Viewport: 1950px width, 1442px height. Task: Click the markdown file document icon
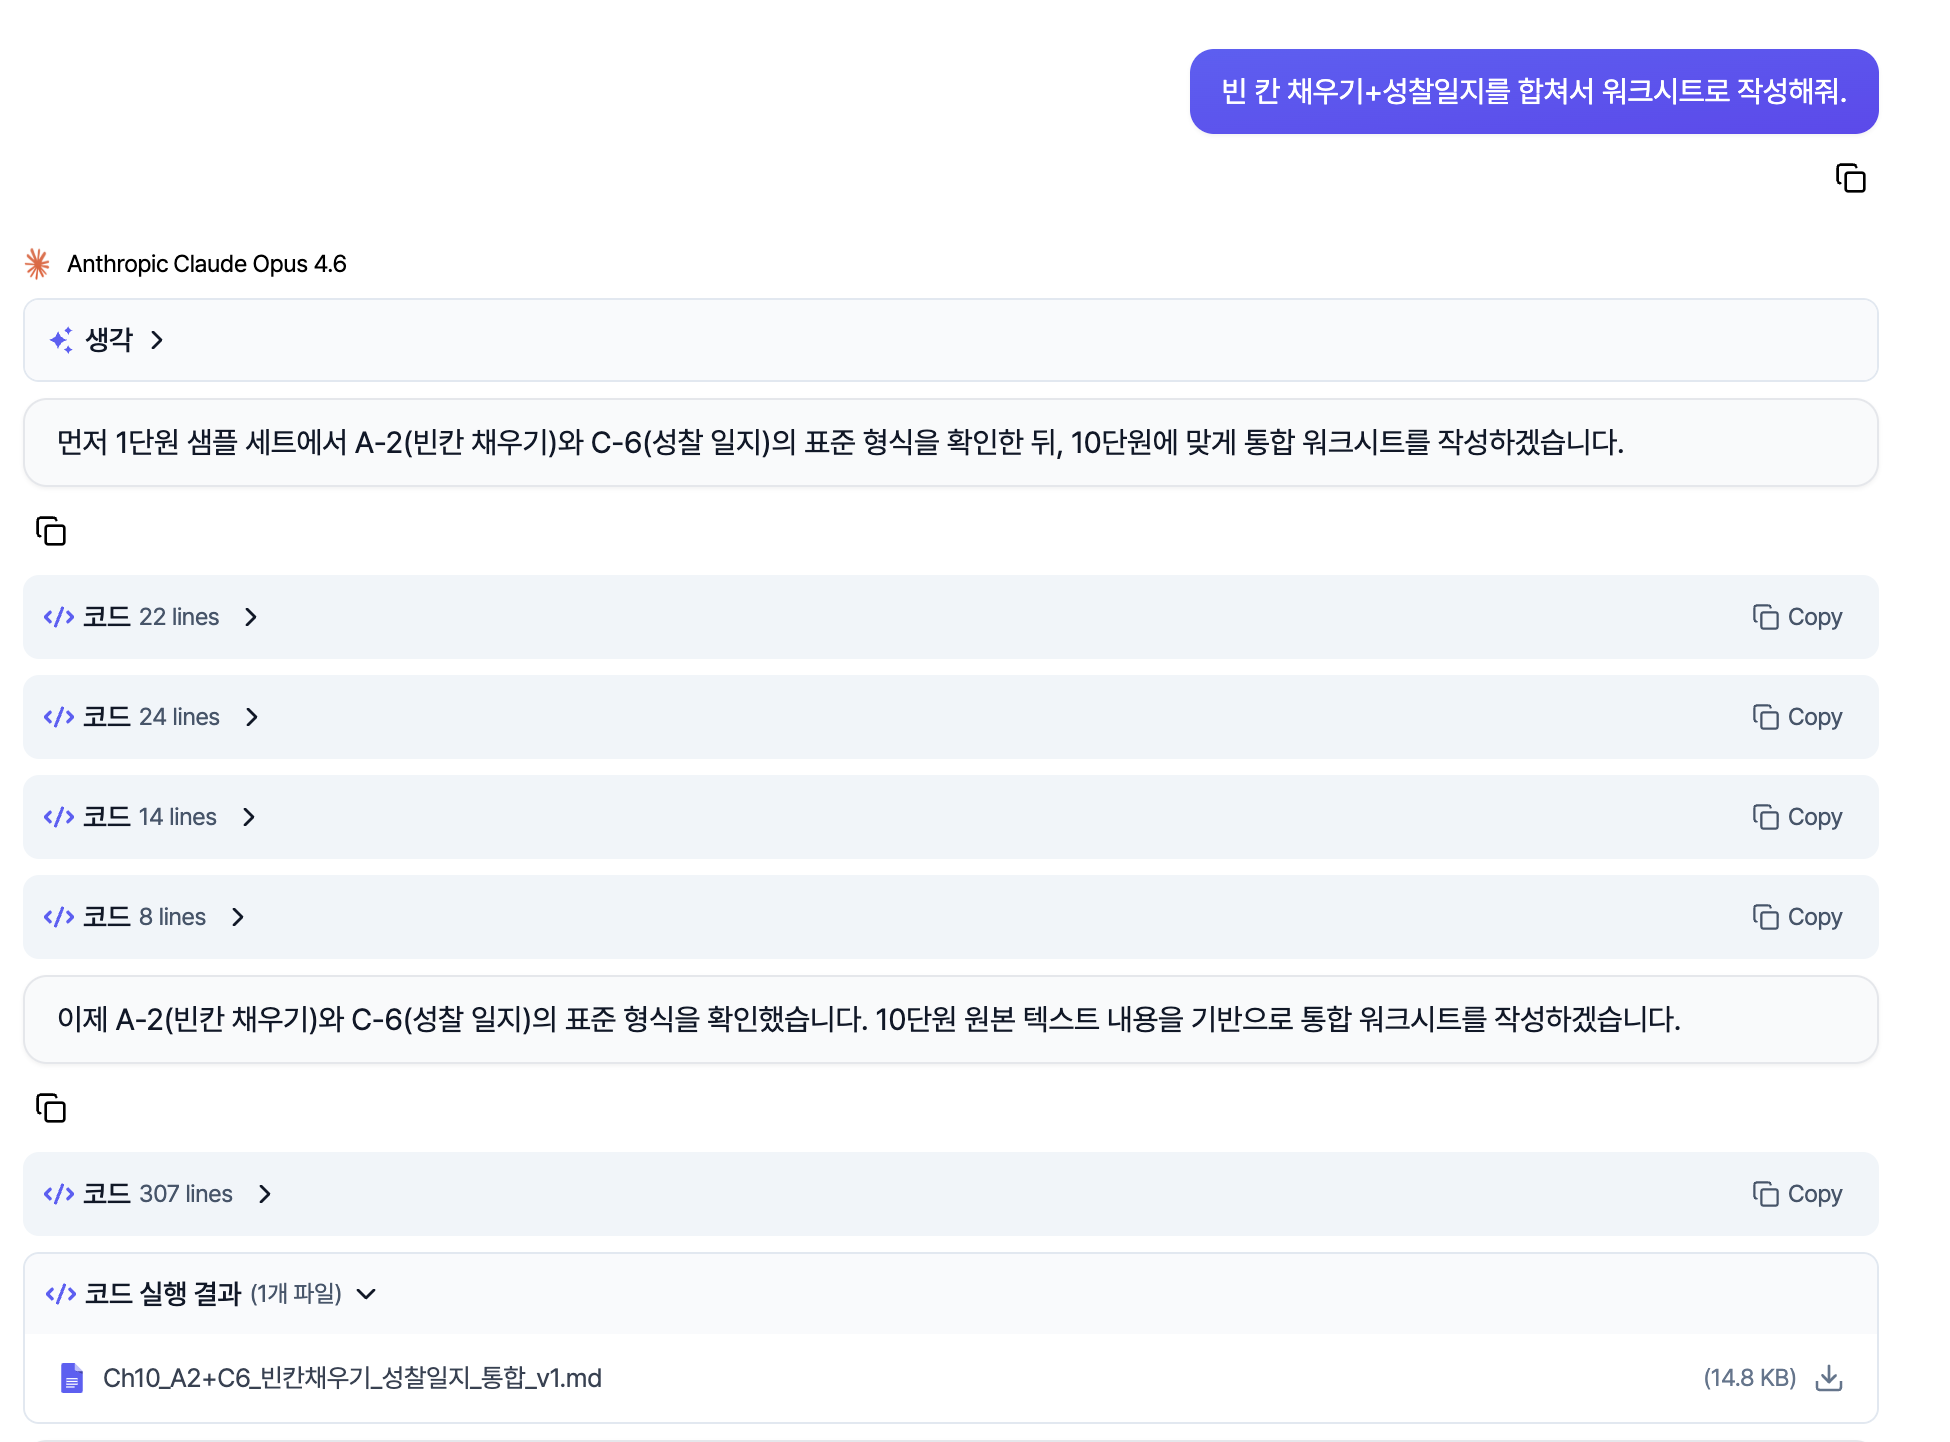pos(72,1378)
